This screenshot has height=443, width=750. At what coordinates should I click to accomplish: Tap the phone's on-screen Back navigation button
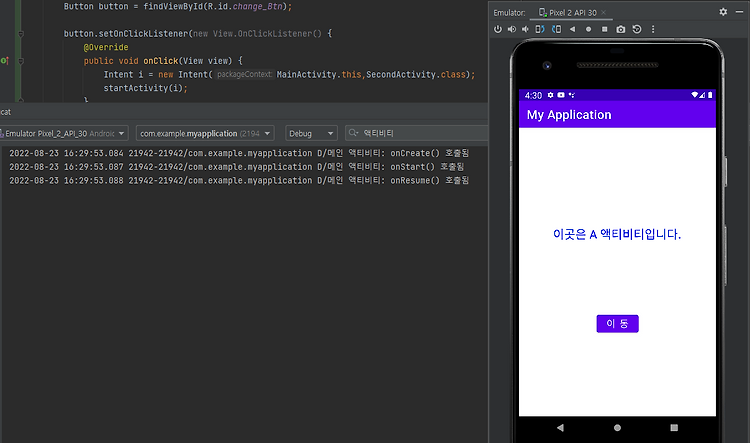pos(560,428)
